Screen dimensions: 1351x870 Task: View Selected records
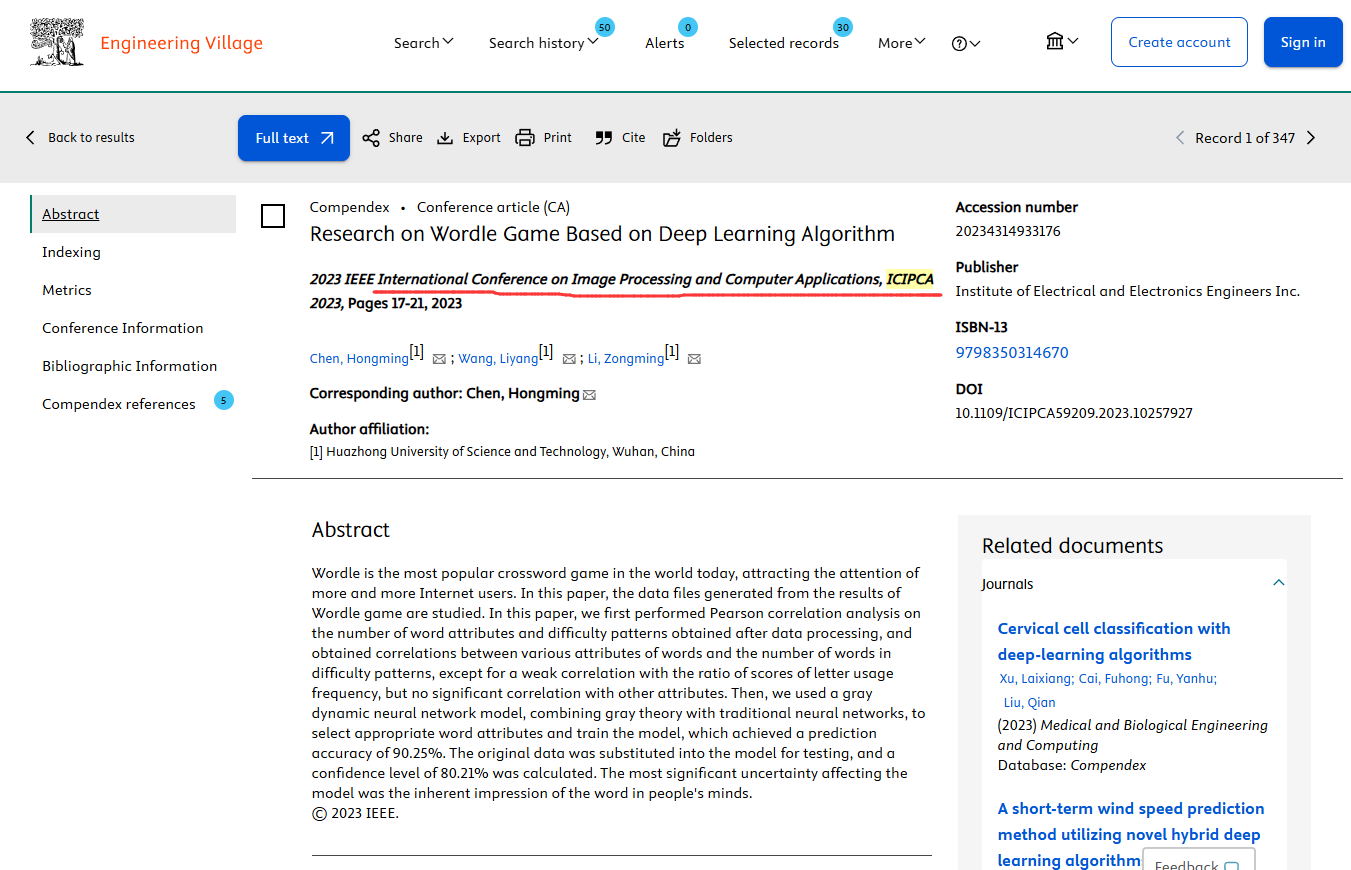pos(783,42)
